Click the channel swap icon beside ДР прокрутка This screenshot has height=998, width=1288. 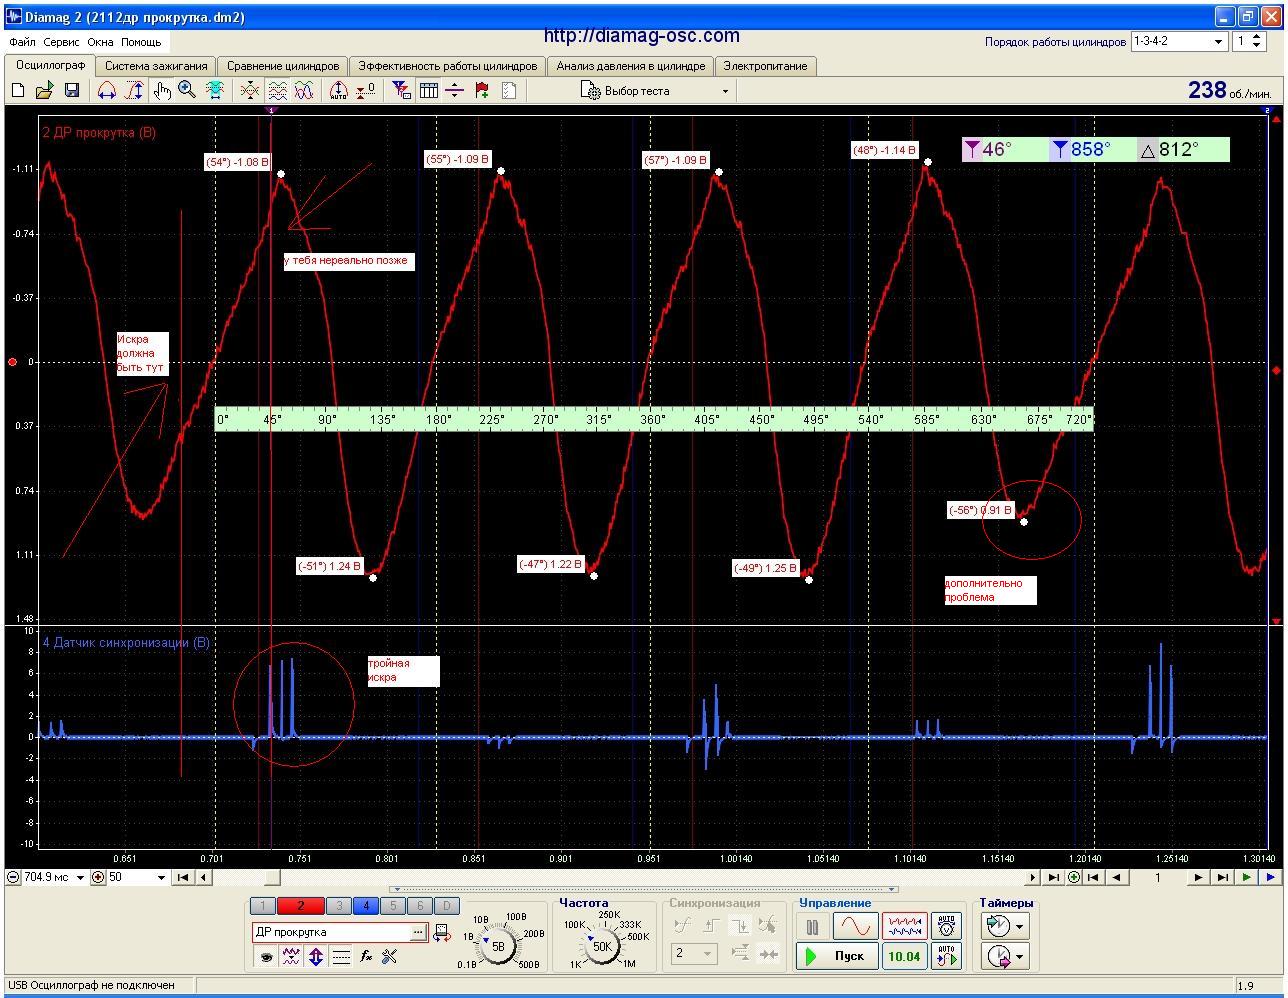click(x=441, y=933)
